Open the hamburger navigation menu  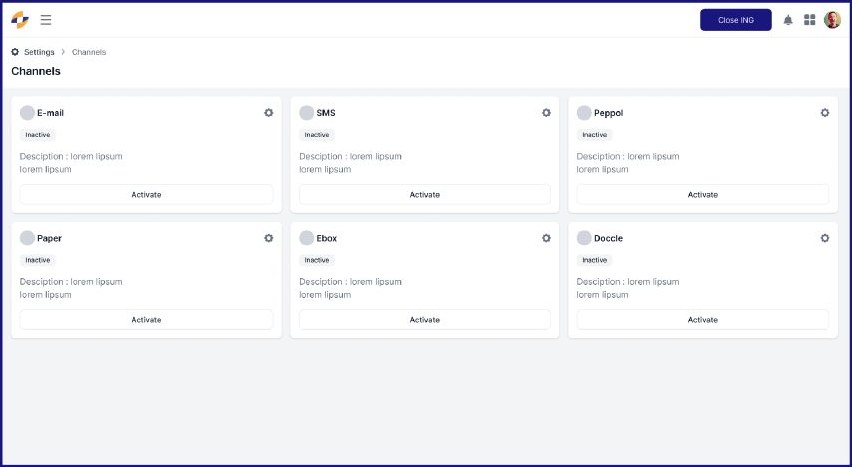(46, 20)
